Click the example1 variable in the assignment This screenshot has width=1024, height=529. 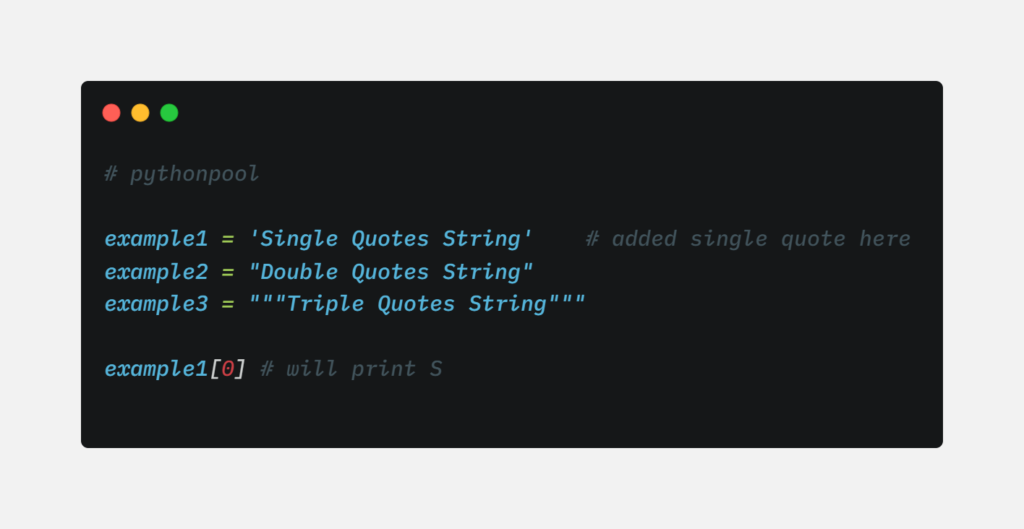(156, 239)
